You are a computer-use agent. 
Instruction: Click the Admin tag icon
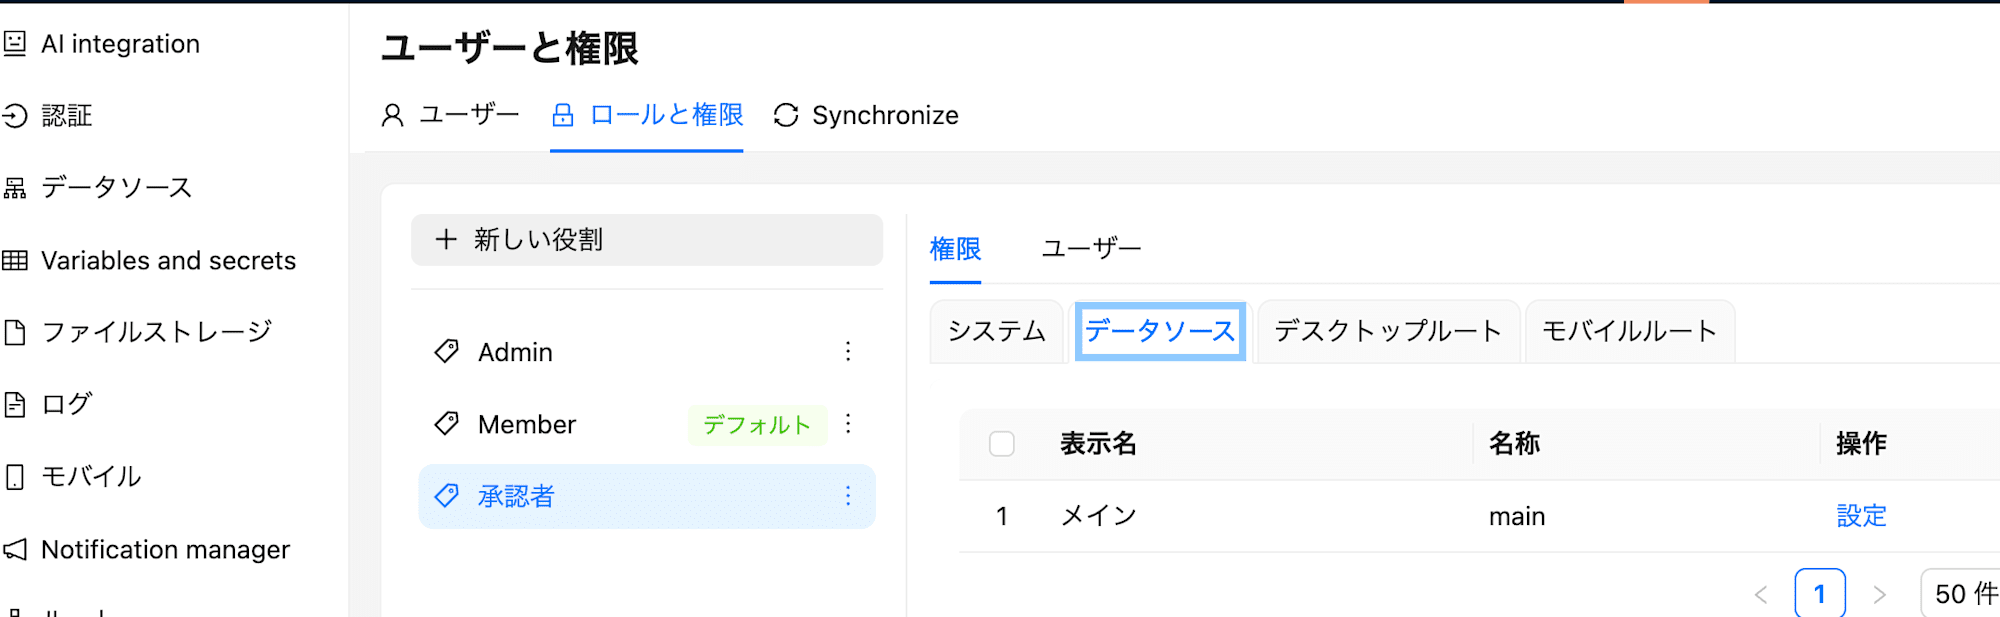click(446, 352)
